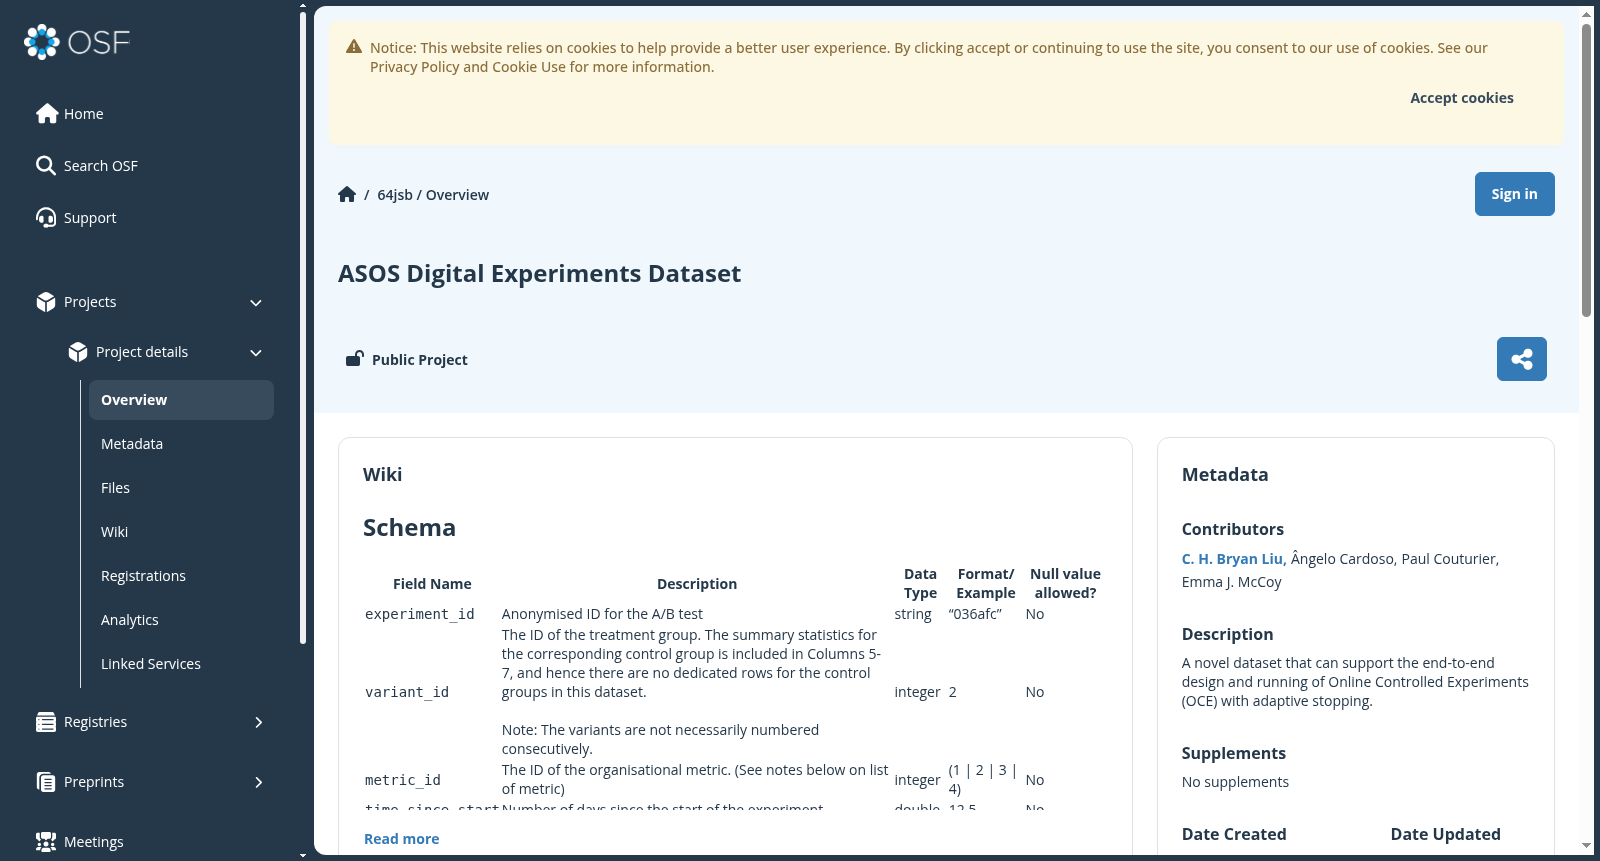Click the Schema heading in wiki

[409, 528]
